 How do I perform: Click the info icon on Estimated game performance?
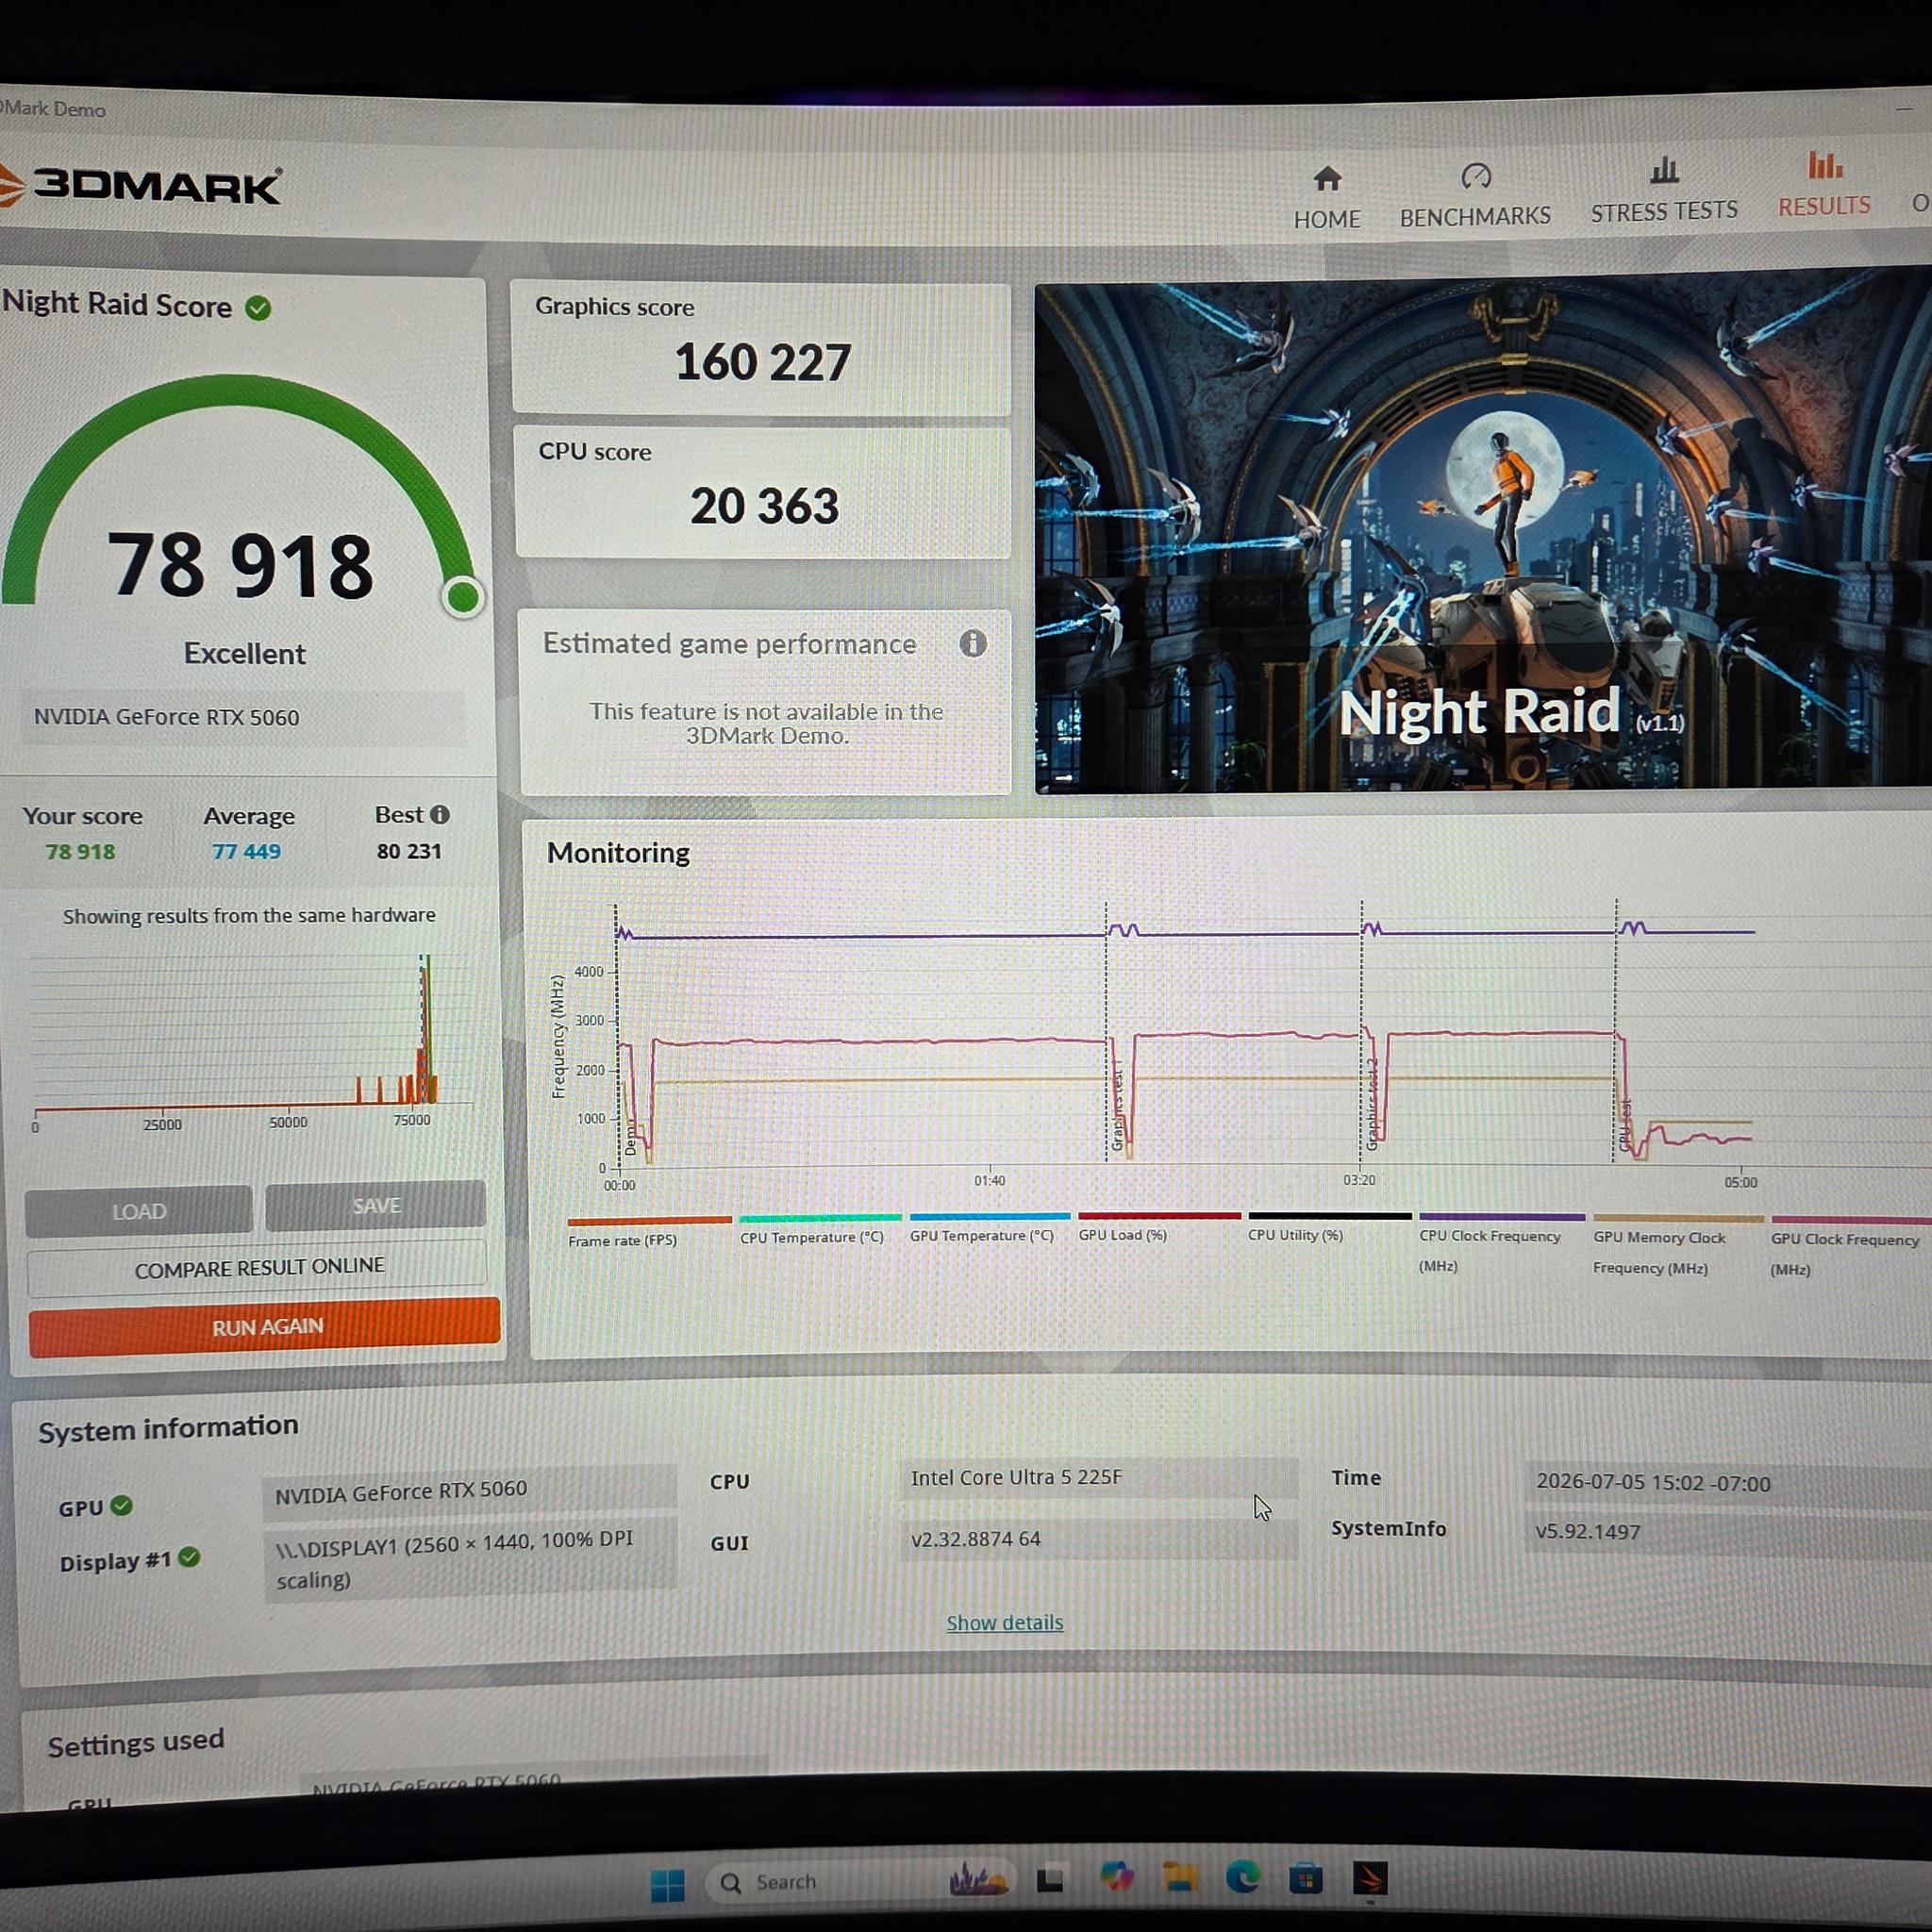(x=973, y=643)
